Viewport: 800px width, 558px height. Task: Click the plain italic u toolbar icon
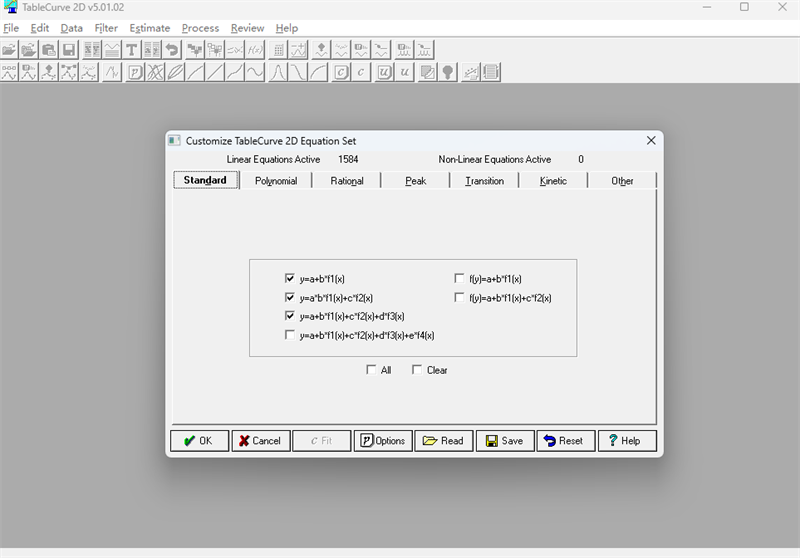coord(405,72)
